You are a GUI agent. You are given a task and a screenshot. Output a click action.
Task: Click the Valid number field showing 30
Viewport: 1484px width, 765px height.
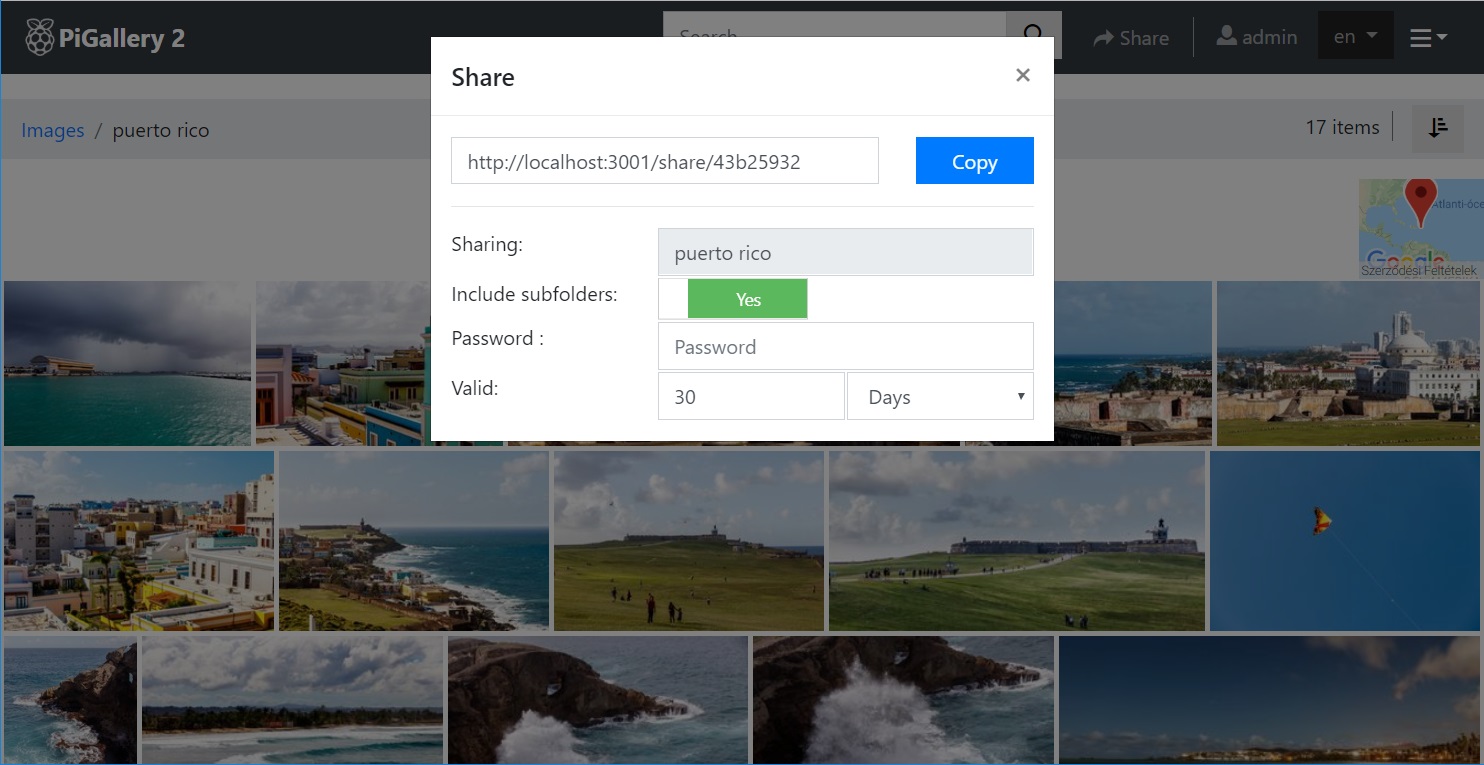751,397
